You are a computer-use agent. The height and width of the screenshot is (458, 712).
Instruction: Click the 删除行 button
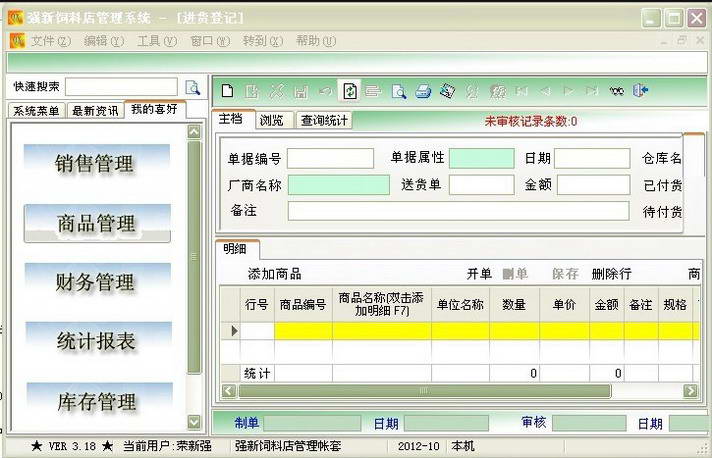(611, 274)
